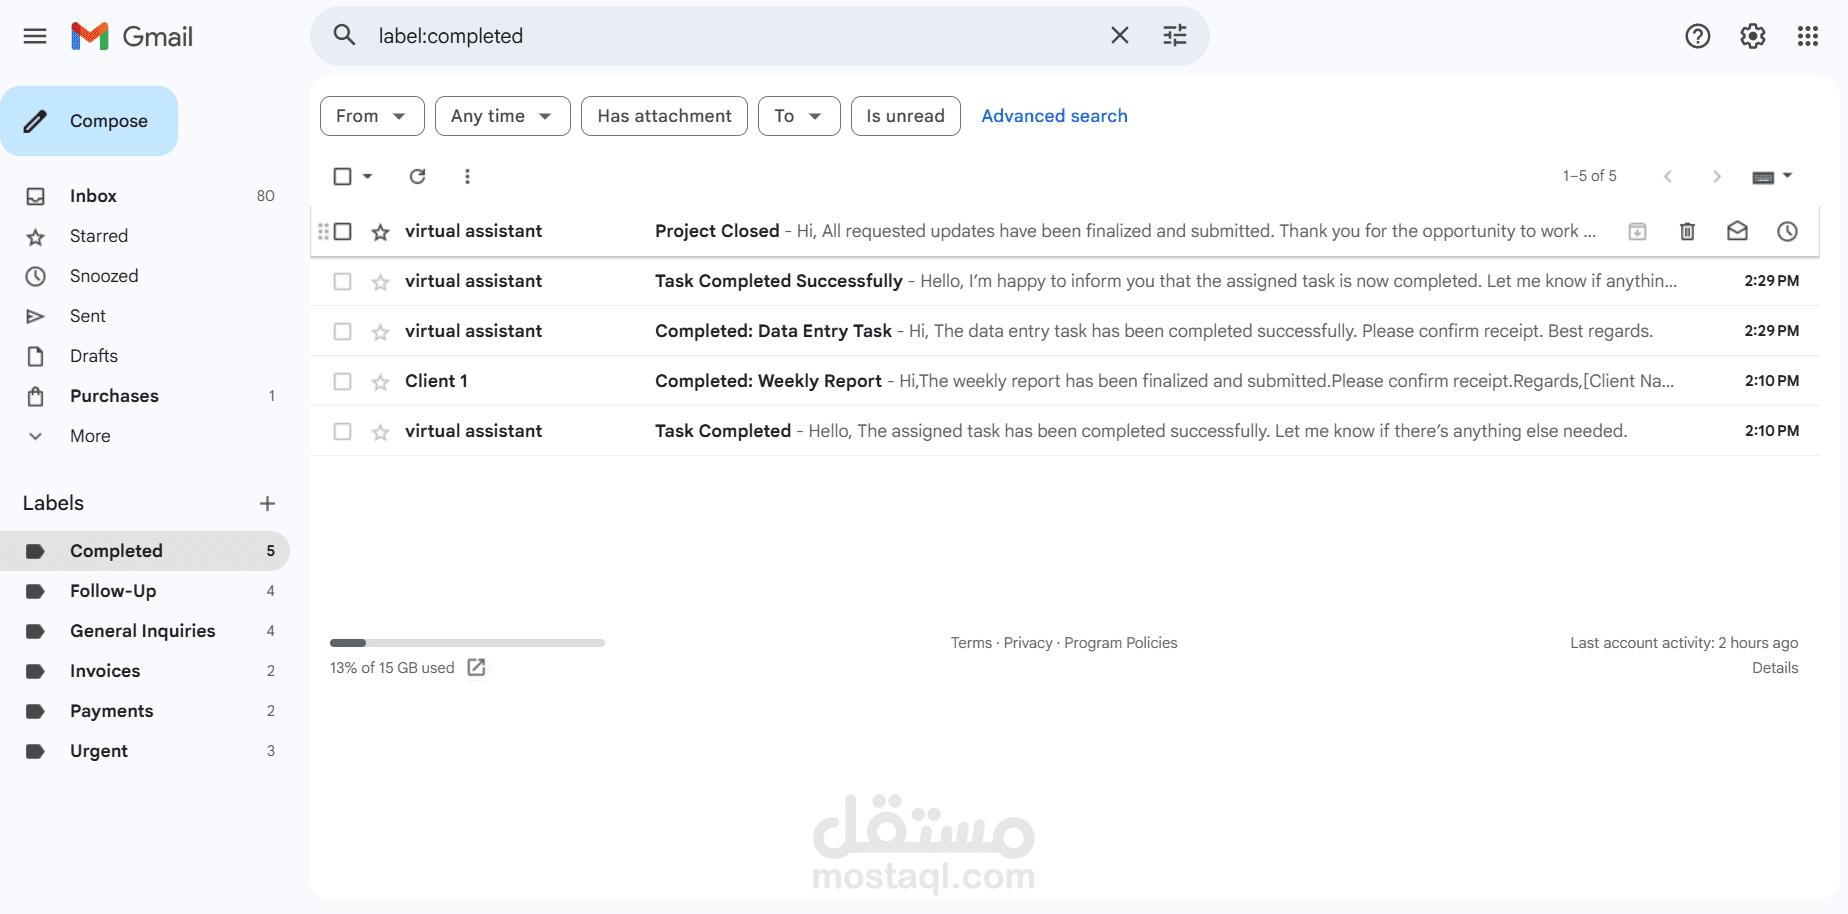This screenshot has height=914, width=1848.
Task: Open the Support help icon
Action: [1698, 36]
